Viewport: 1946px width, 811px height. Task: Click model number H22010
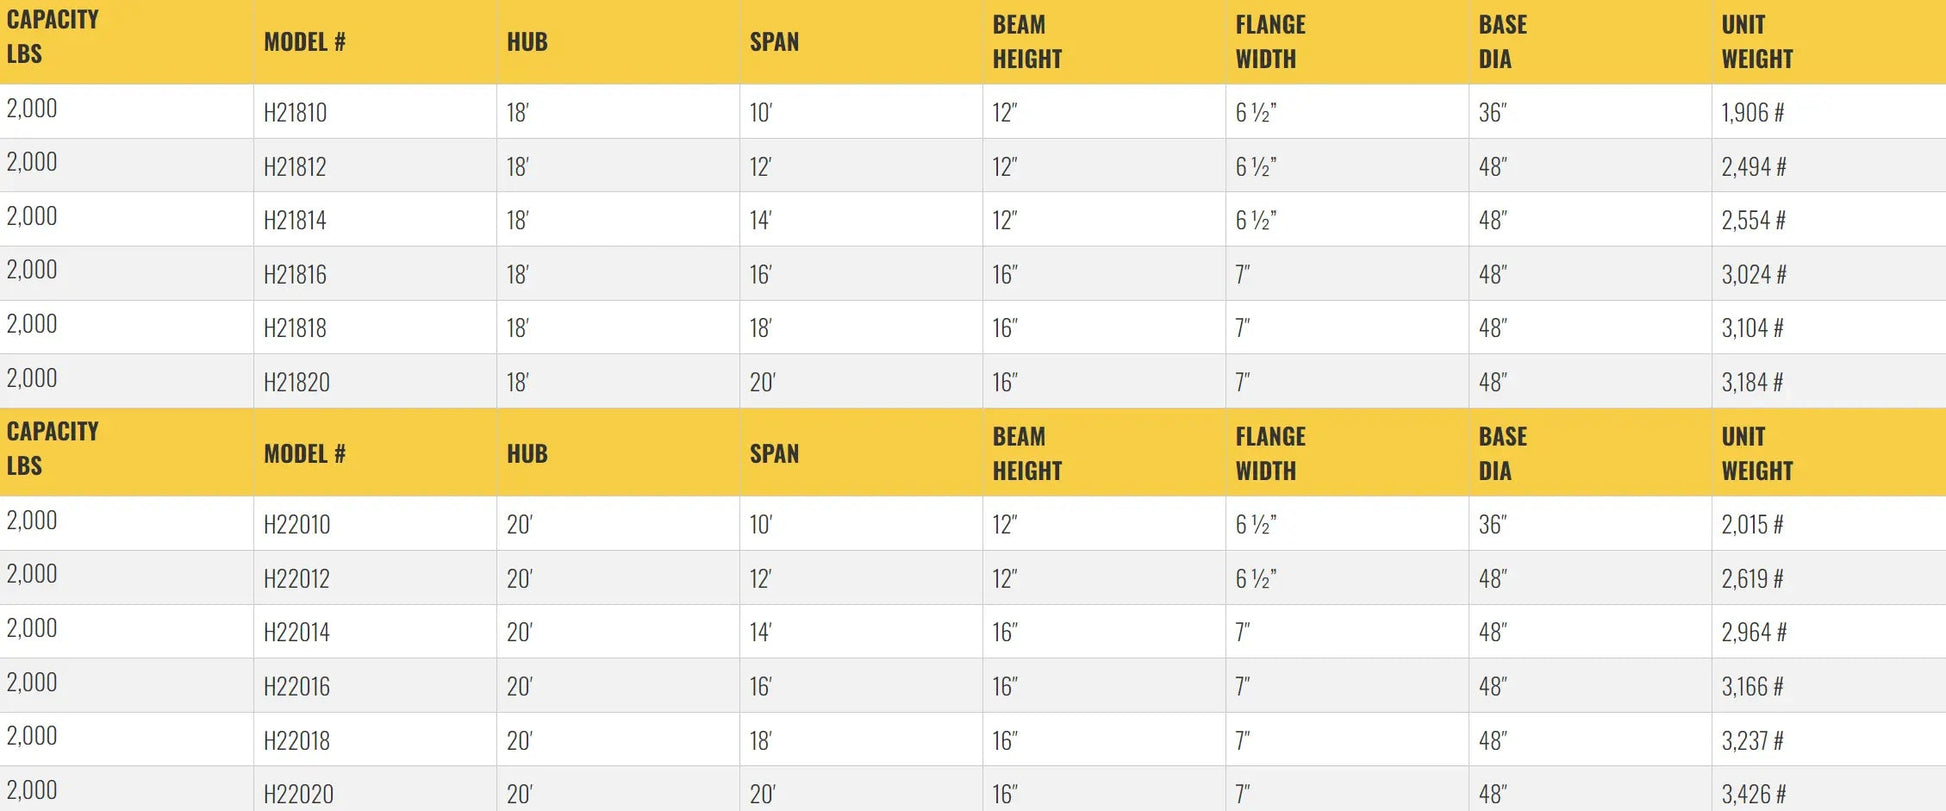[x=296, y=524]
